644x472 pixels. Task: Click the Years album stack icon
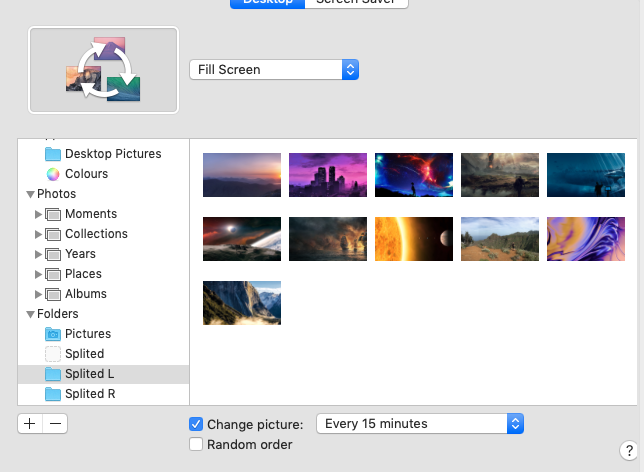53,254
